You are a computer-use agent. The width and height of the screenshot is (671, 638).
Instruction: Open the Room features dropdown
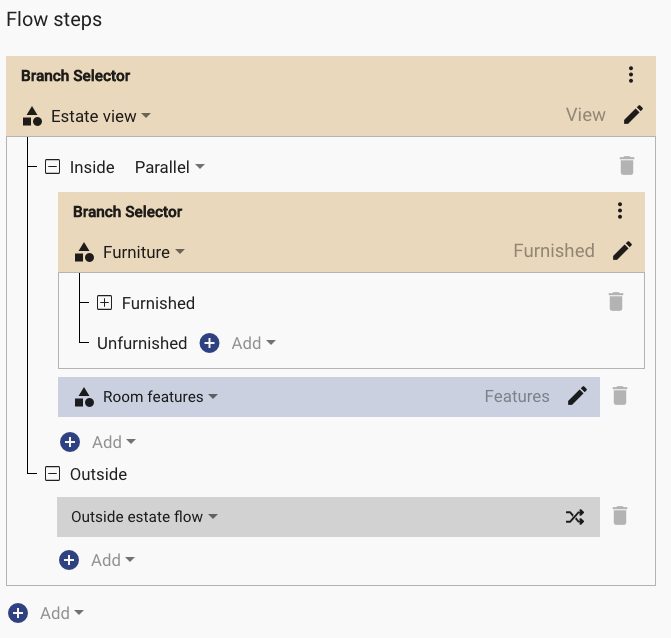click(160, 397)
